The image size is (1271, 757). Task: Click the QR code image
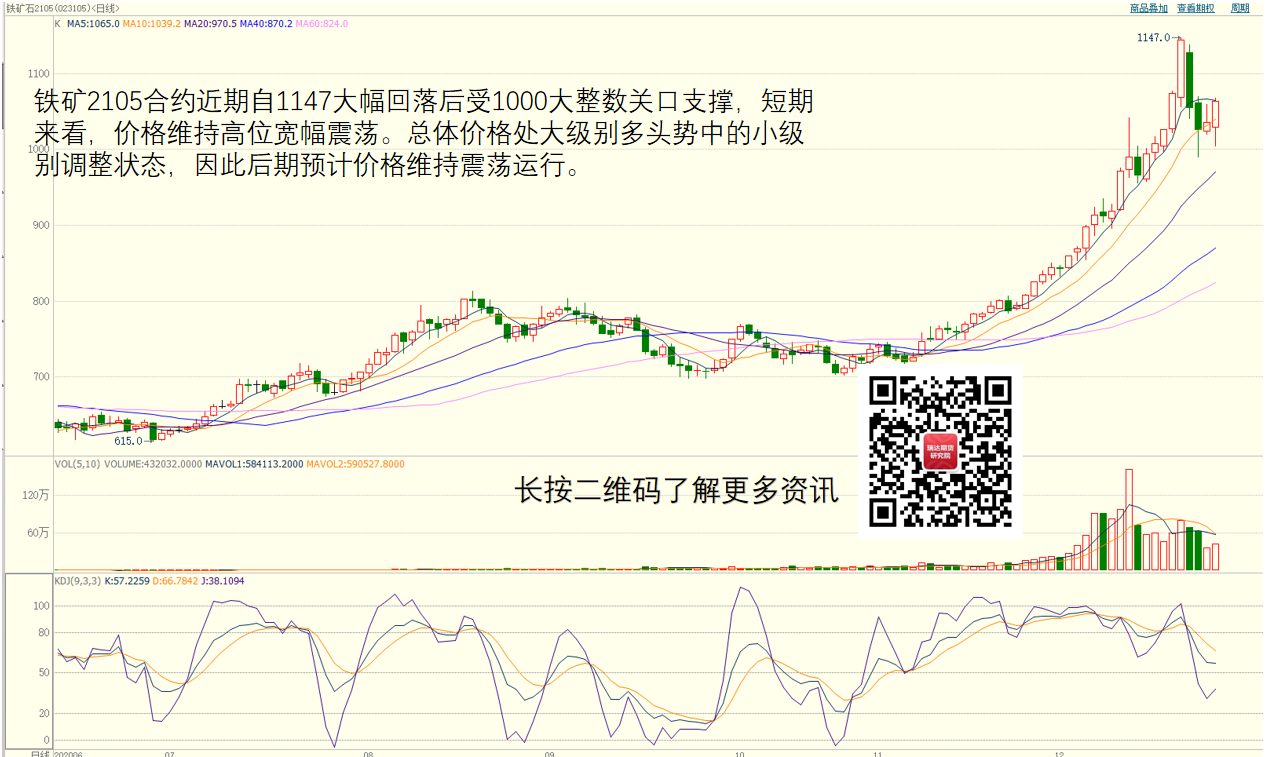click(940, 452)
